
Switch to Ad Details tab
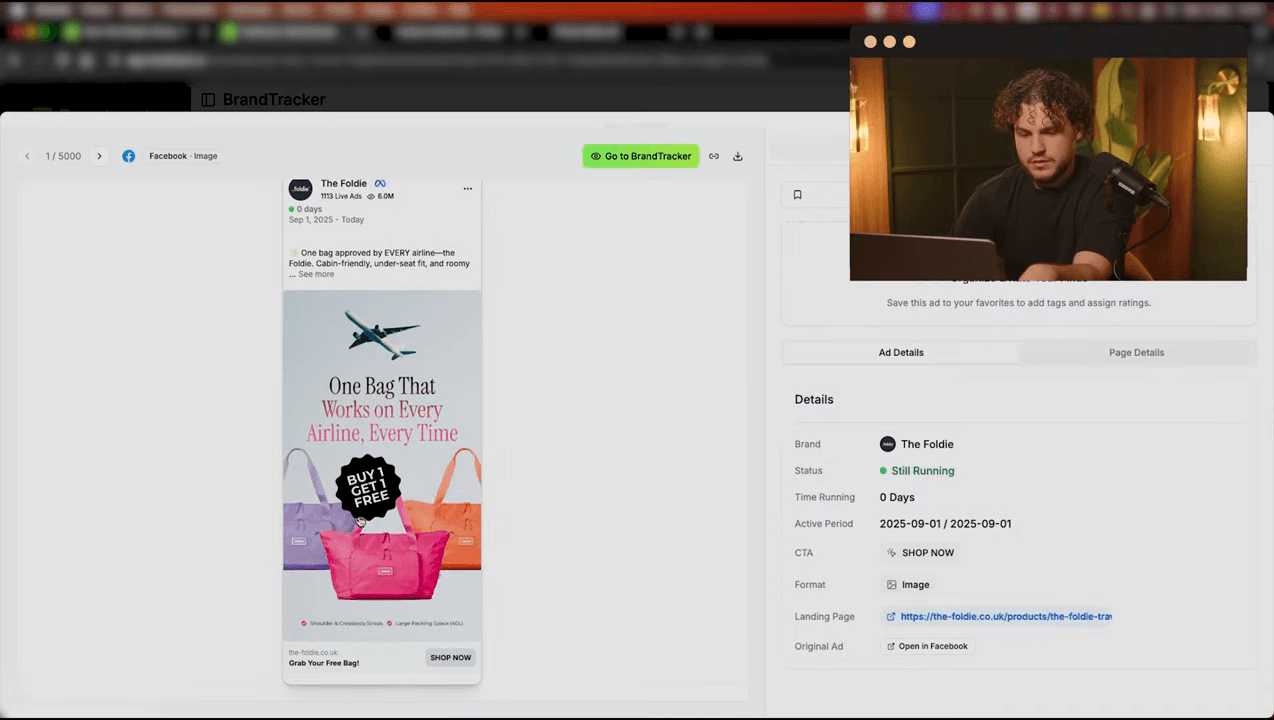point(901,352)
